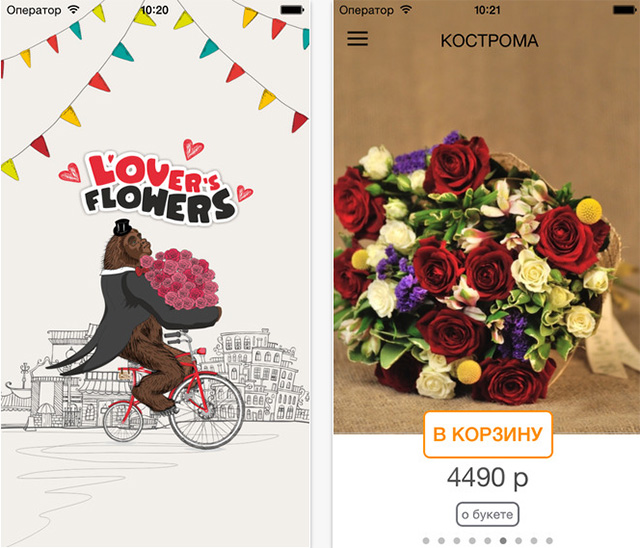Tap the 10:21 clock in the status bar
The width and height of the screenshot is (640, 548).
487,10
